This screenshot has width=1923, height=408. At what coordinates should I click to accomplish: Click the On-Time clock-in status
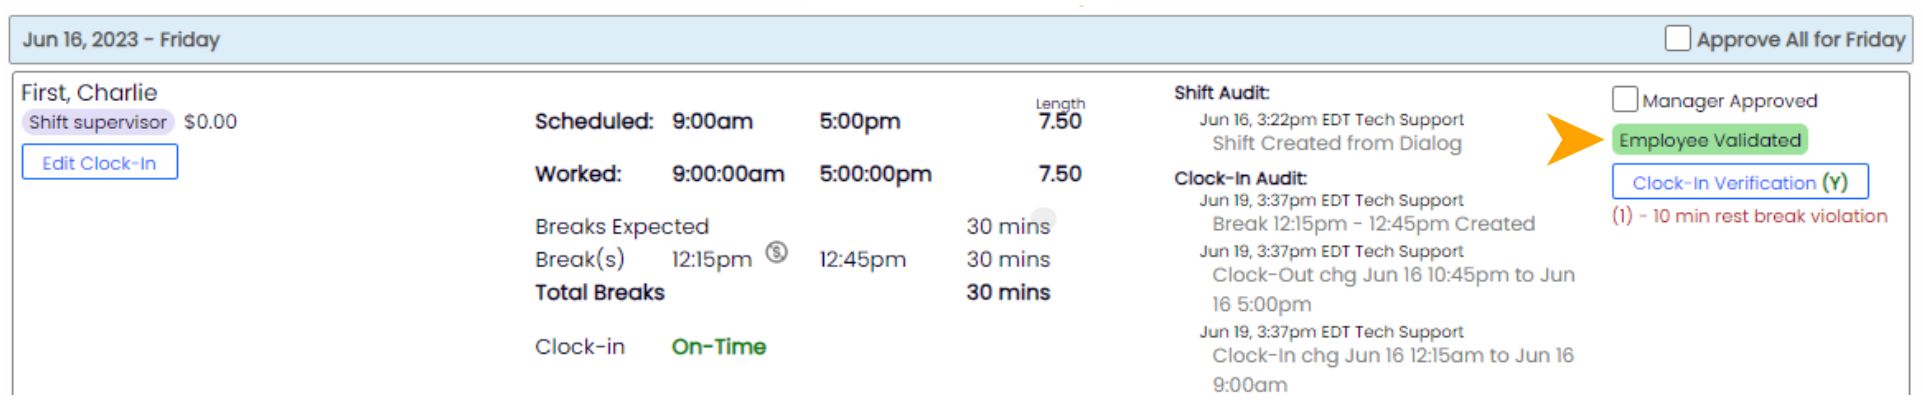pos(718,347)
